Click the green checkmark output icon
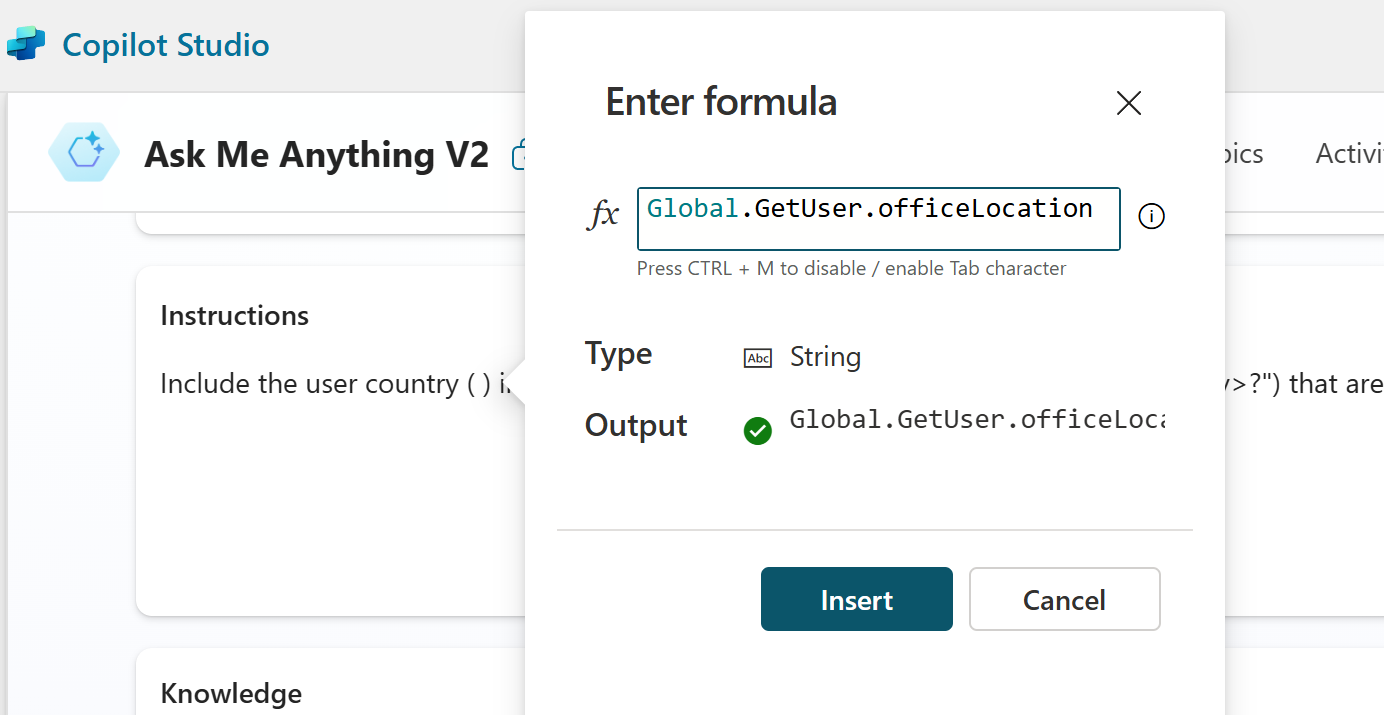1384x715 pixels. [x=758, y=431]
